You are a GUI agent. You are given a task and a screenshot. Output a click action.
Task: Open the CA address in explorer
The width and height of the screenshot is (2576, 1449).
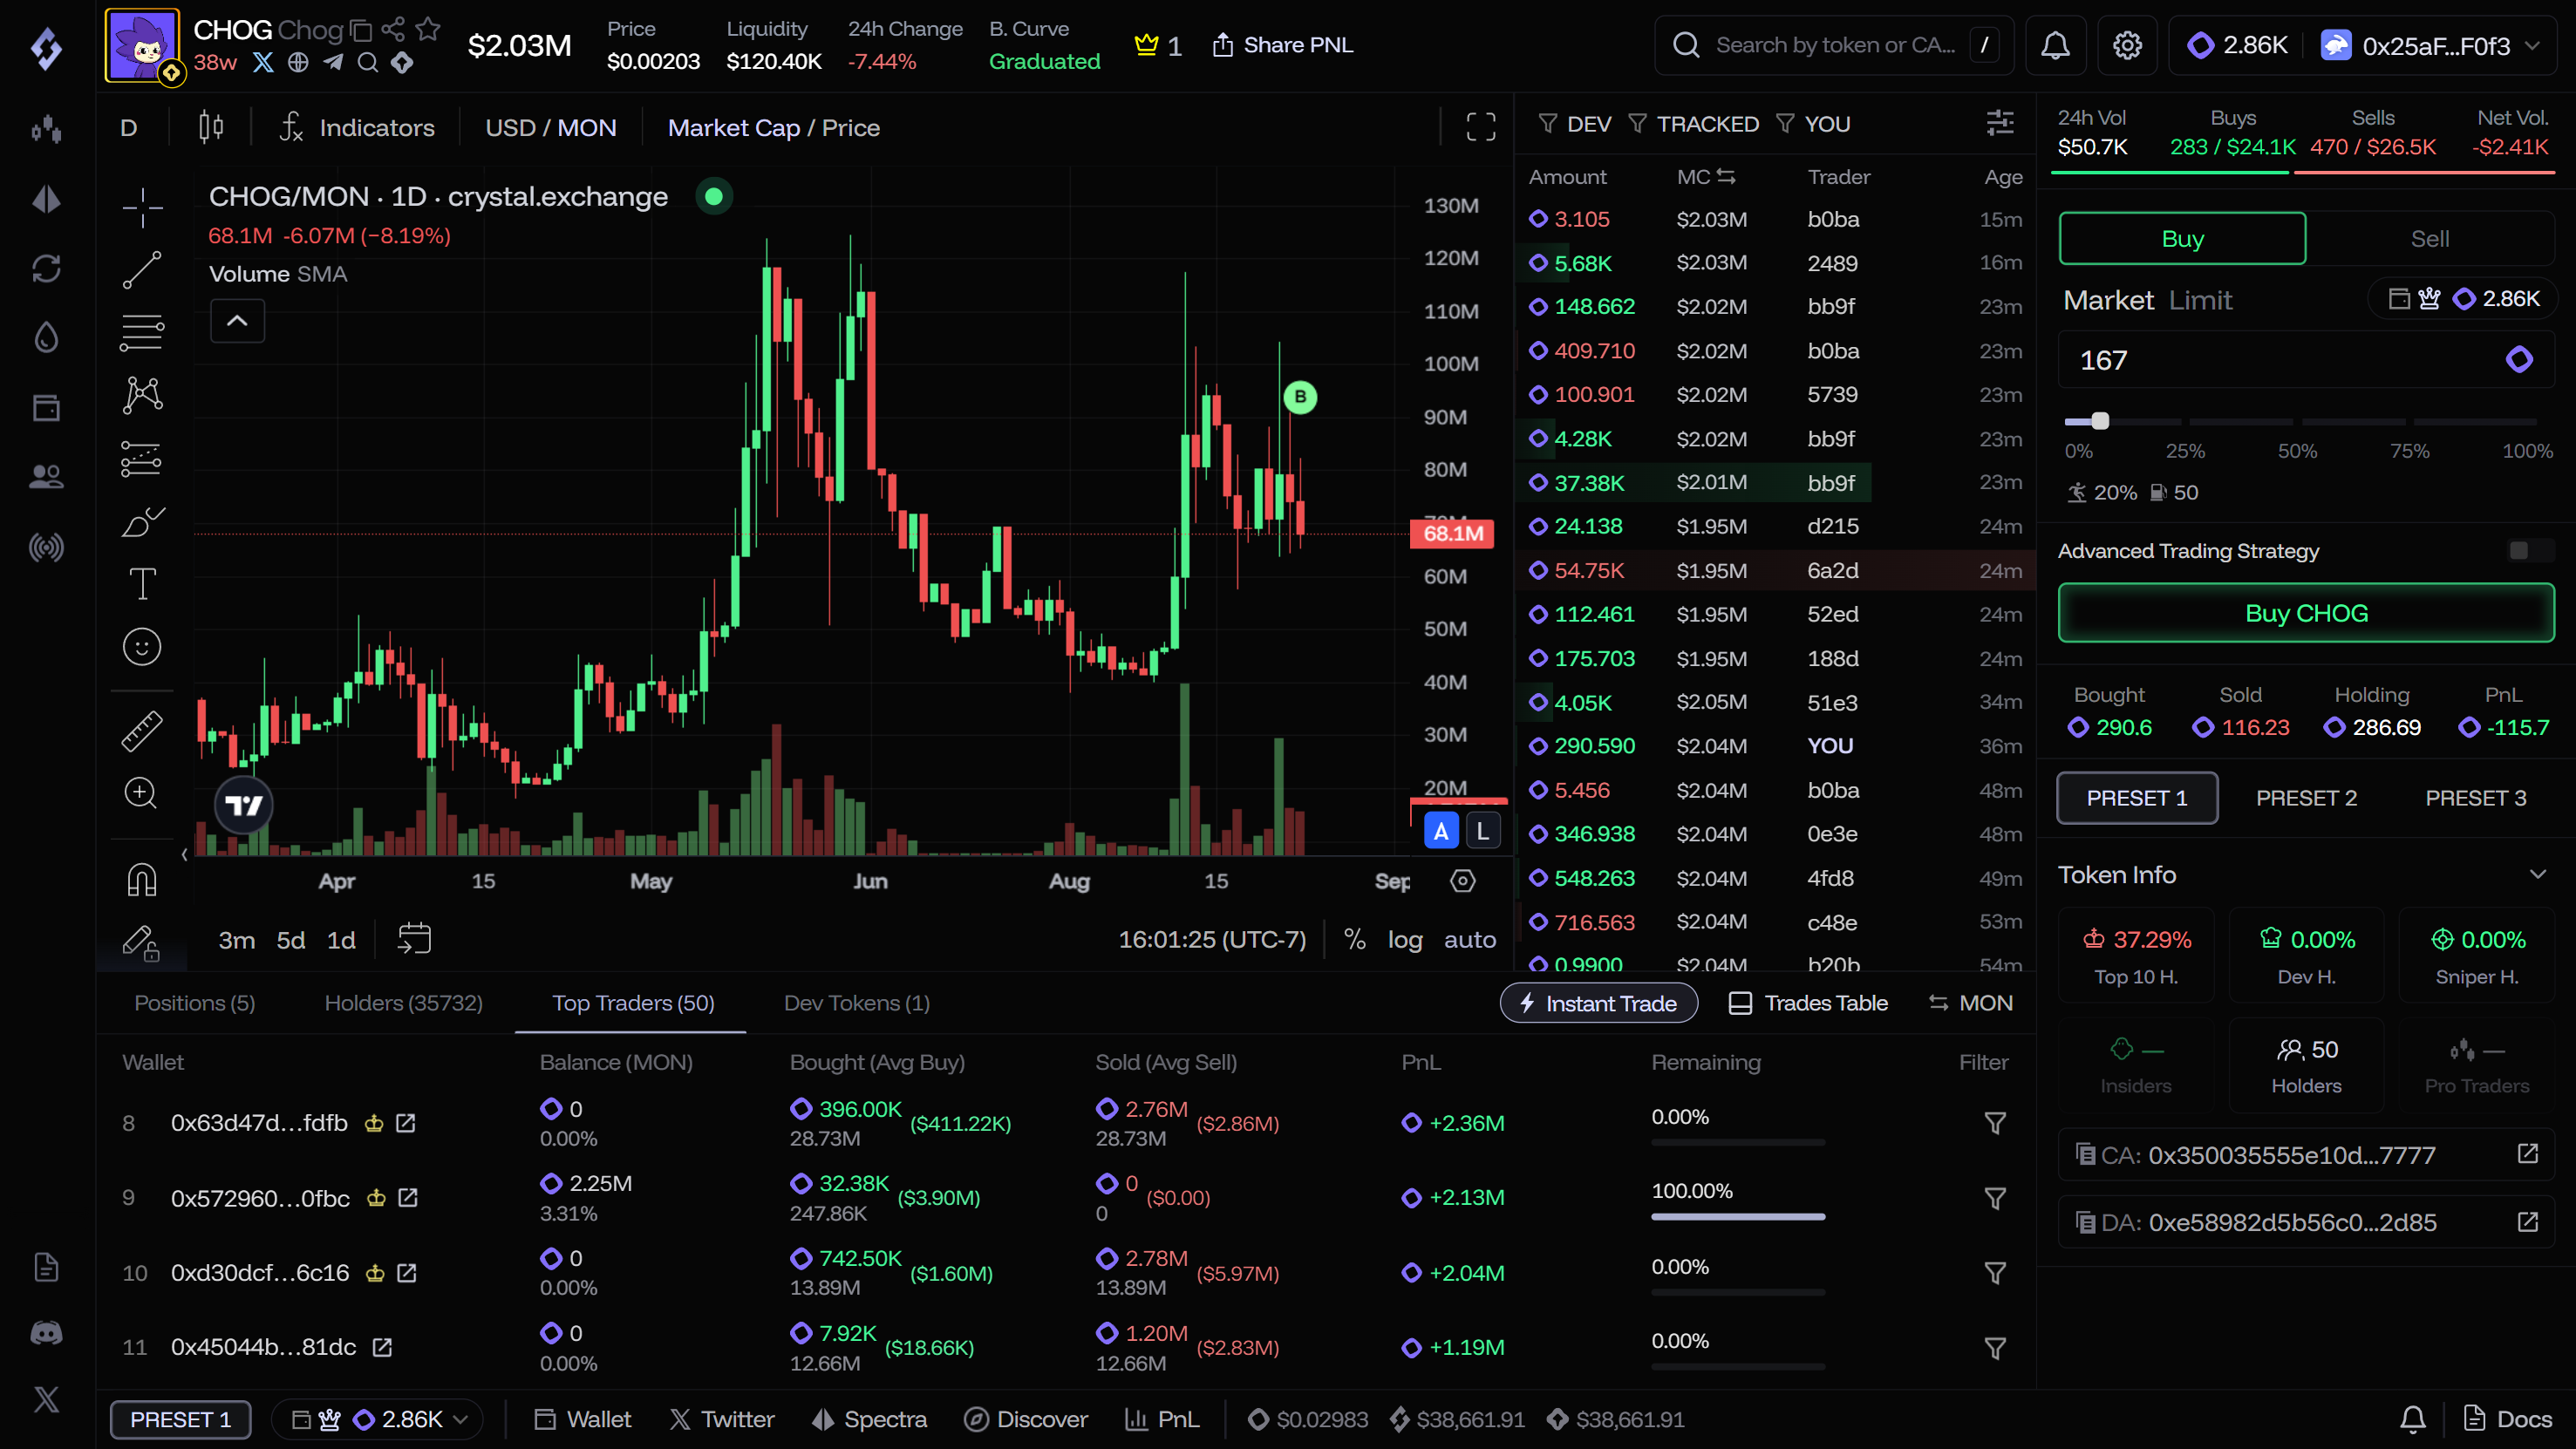pos(2527,1154)
